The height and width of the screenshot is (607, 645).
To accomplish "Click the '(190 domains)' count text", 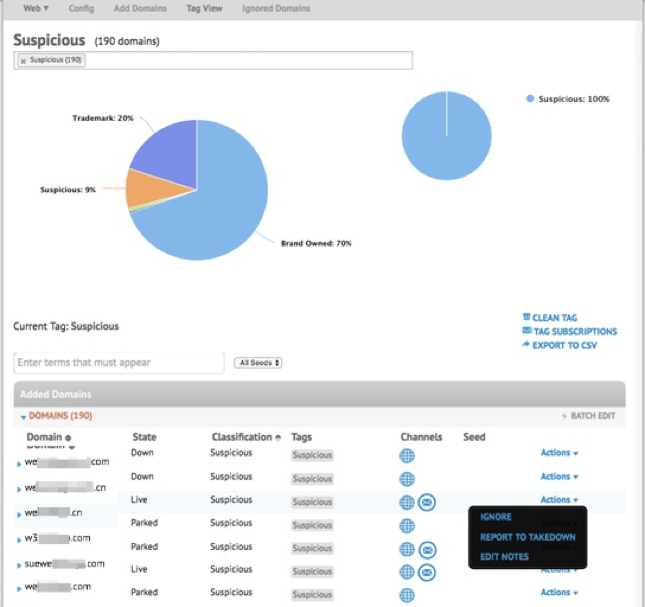I will tap(127, 42).
